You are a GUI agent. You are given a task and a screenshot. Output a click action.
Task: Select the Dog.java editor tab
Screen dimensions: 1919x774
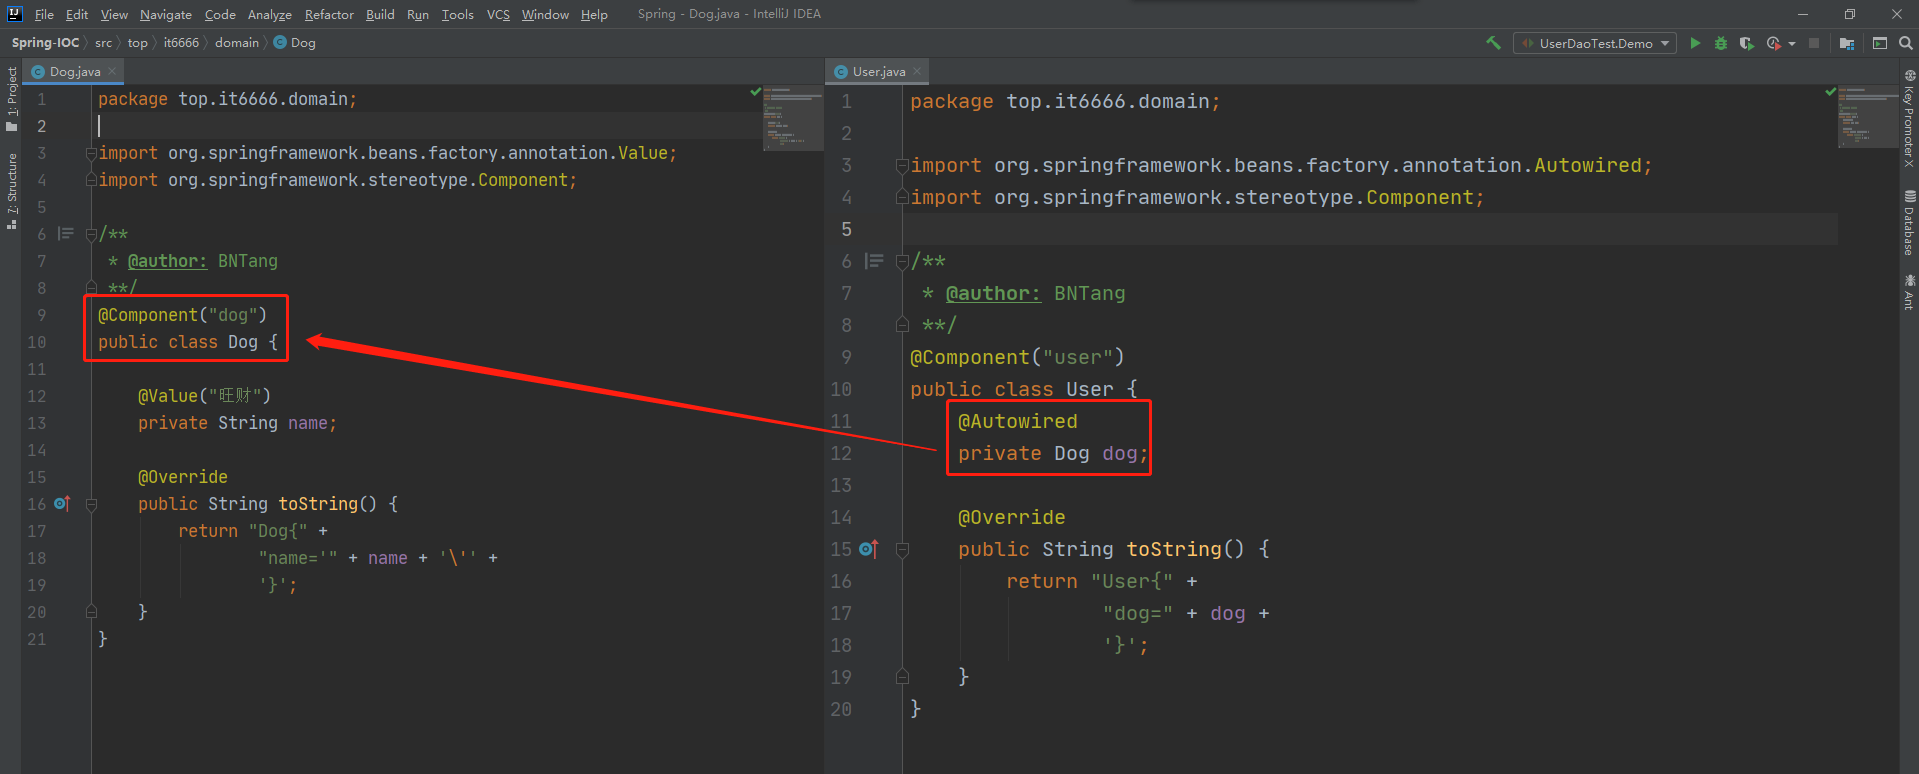coord(75,72)
